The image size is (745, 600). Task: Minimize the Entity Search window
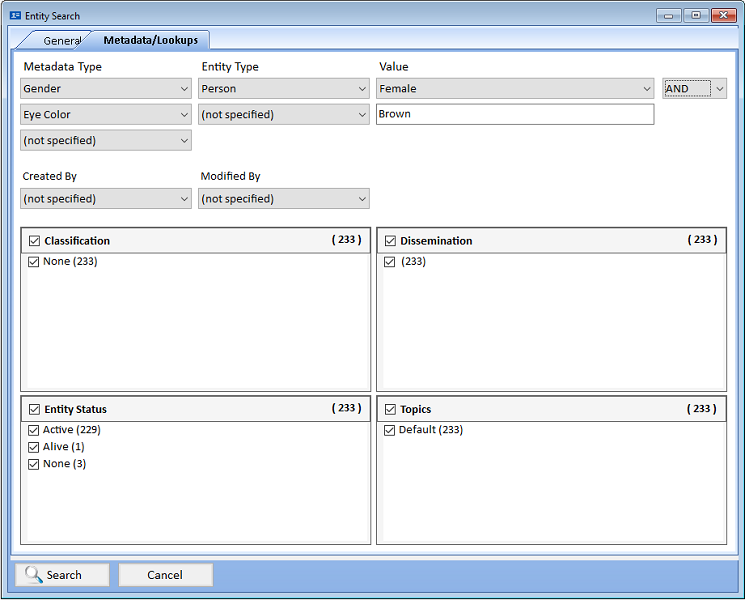[x=669, y=16]
